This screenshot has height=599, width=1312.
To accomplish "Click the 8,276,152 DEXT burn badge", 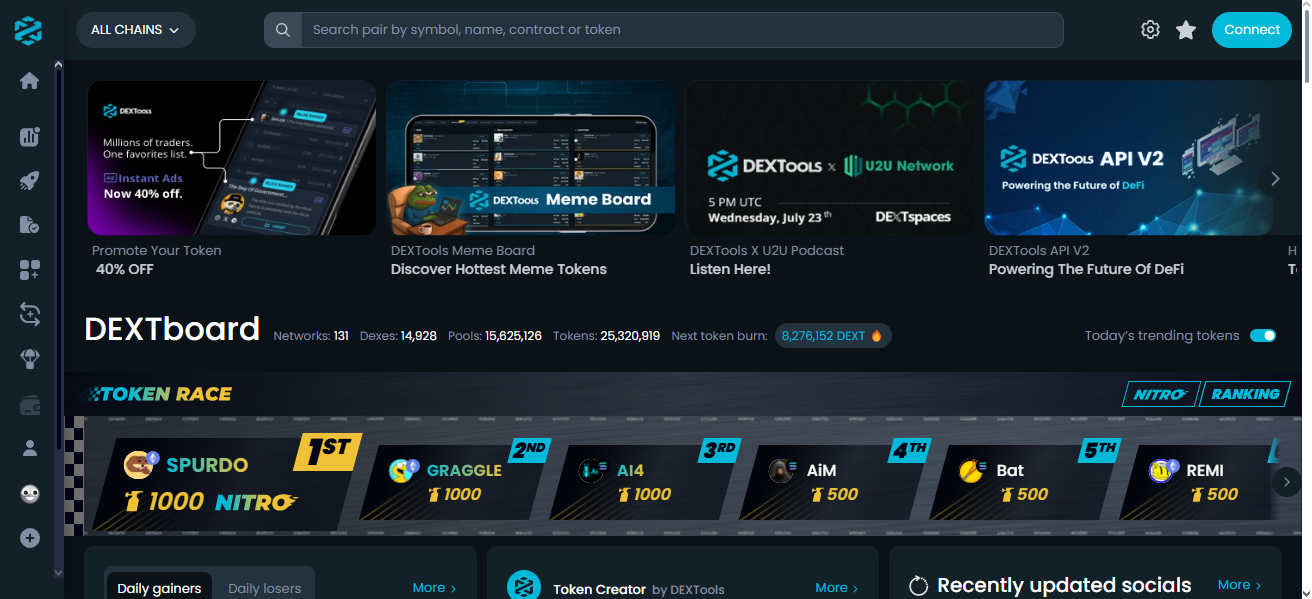I will (x=833, y=336).
